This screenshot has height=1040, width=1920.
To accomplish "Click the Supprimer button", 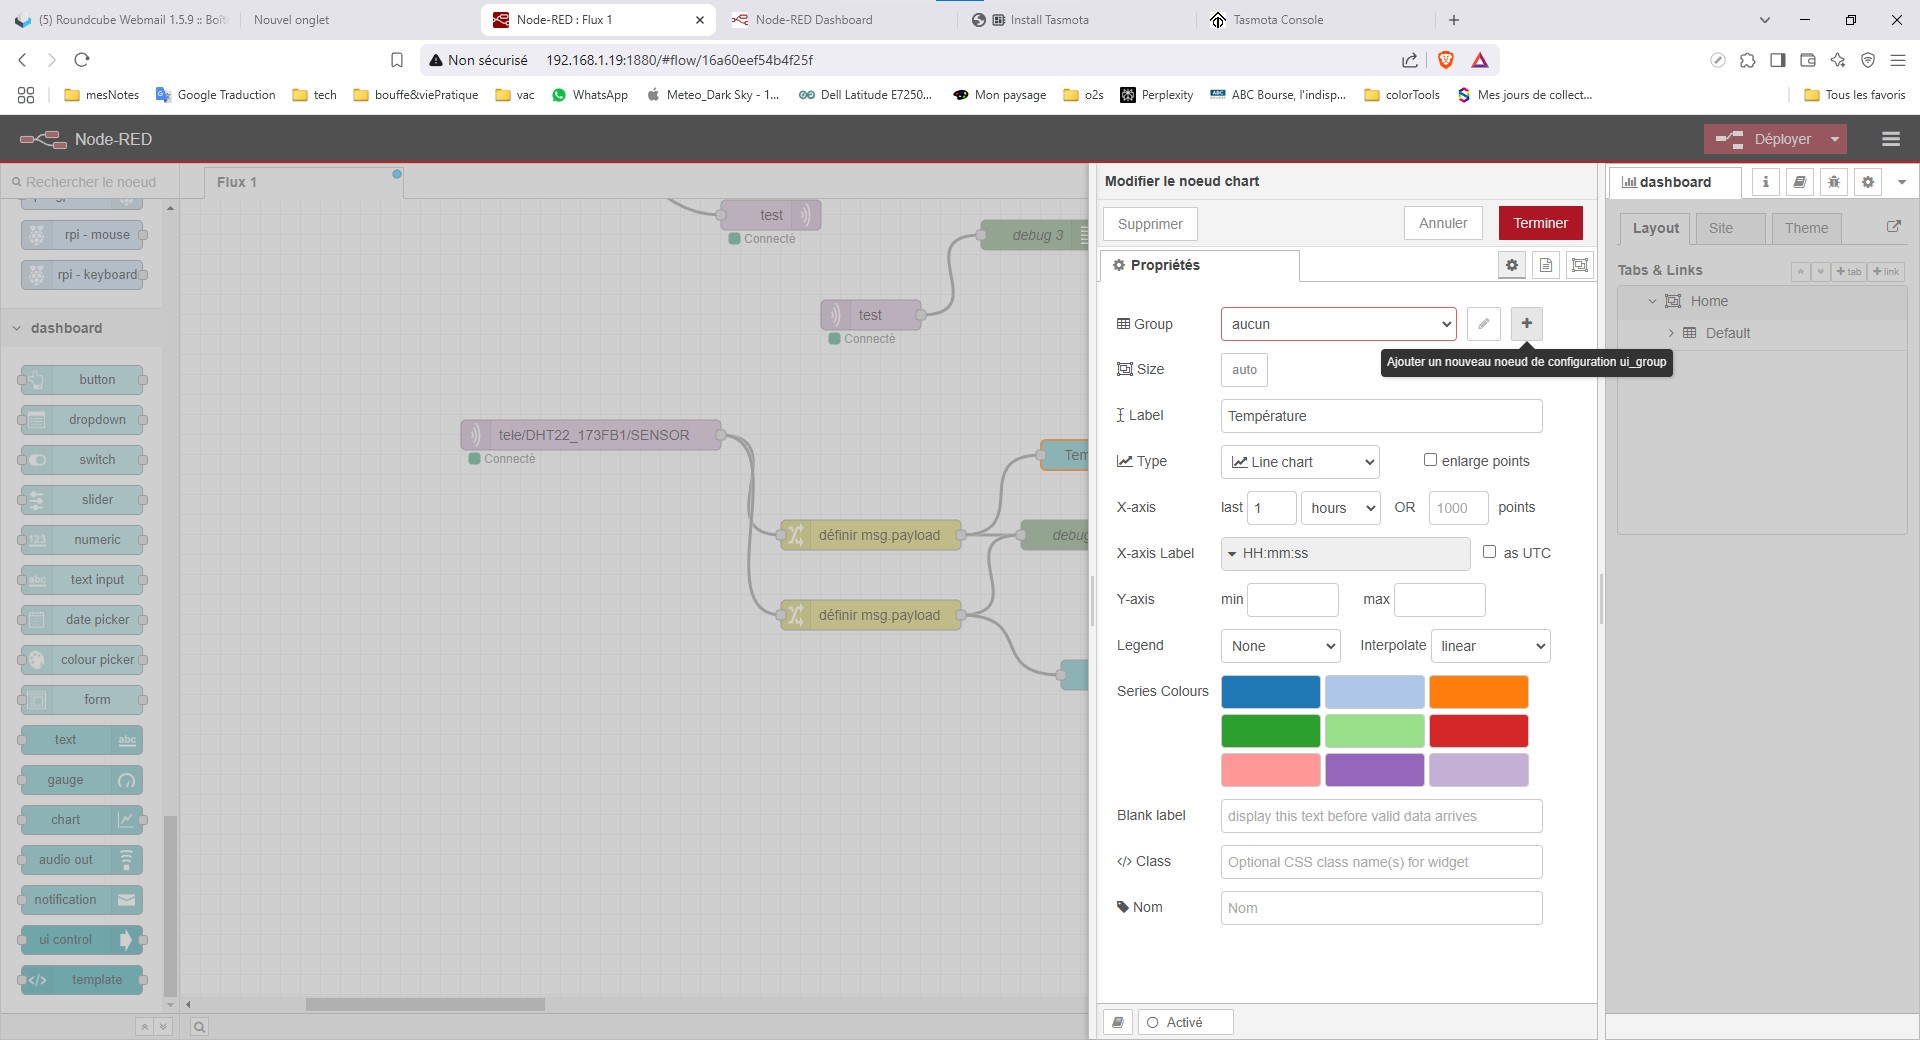I will click(x=1150, y=224).
